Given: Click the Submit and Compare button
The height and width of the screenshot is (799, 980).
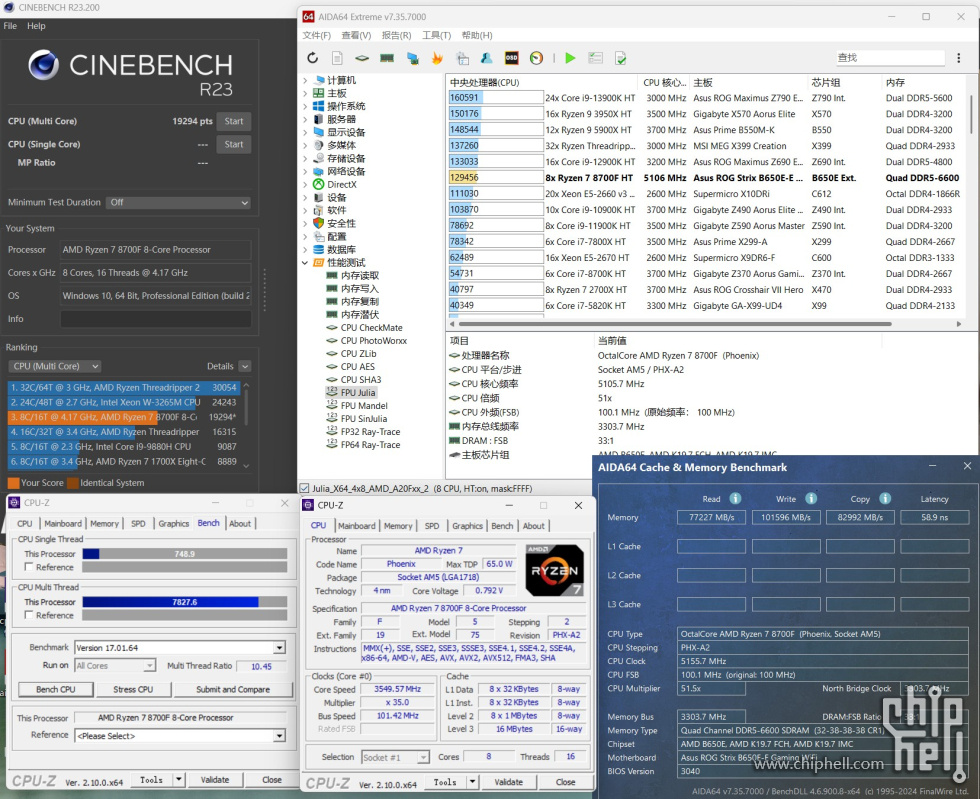Looking at the screenshot, I should [x=233, y=689].
